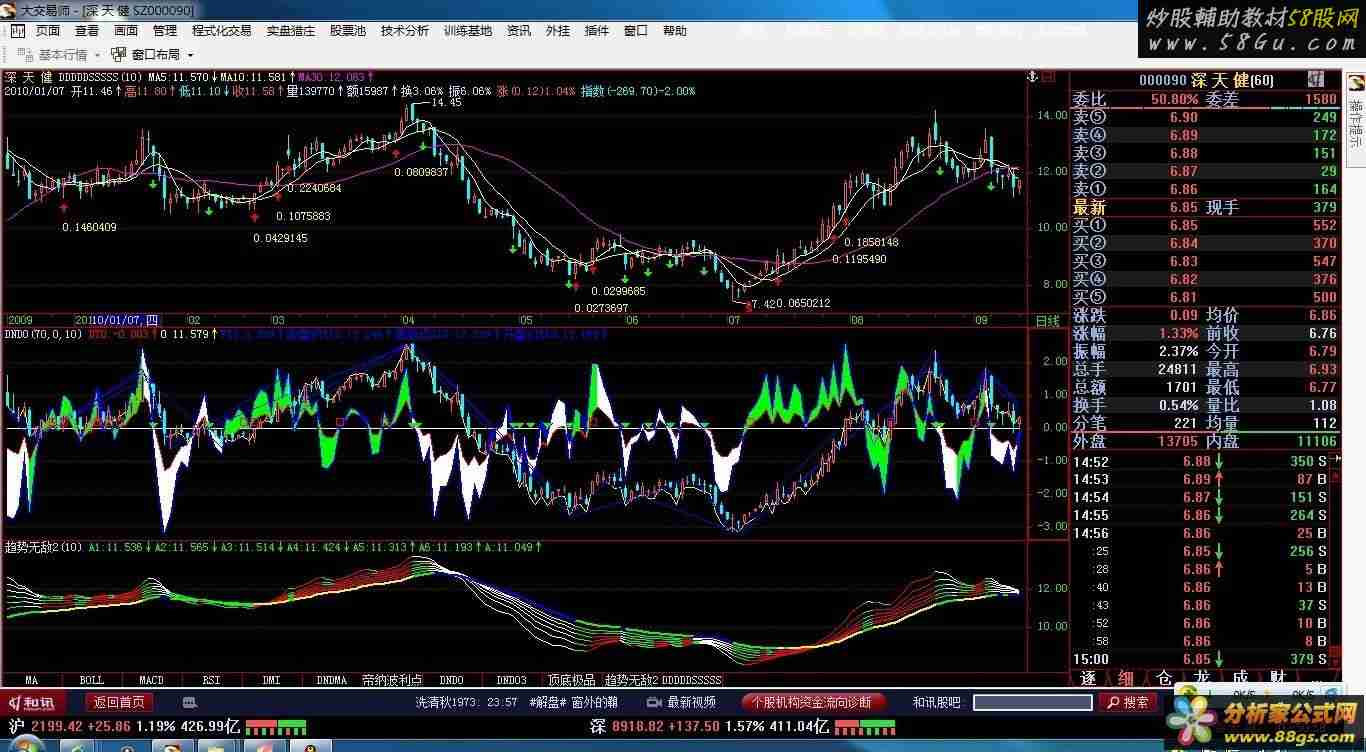The width and height of the screenshot is (1366, 752).
Task: Select the RSI indicator tab
Action: click(x=211, y=680)
